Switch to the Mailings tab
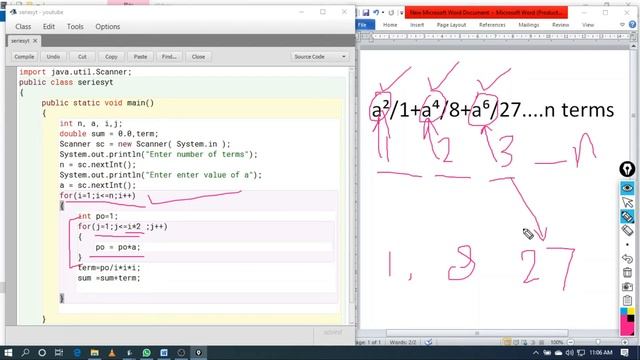This screenshot has width=640, height=360. coord(529,25)
